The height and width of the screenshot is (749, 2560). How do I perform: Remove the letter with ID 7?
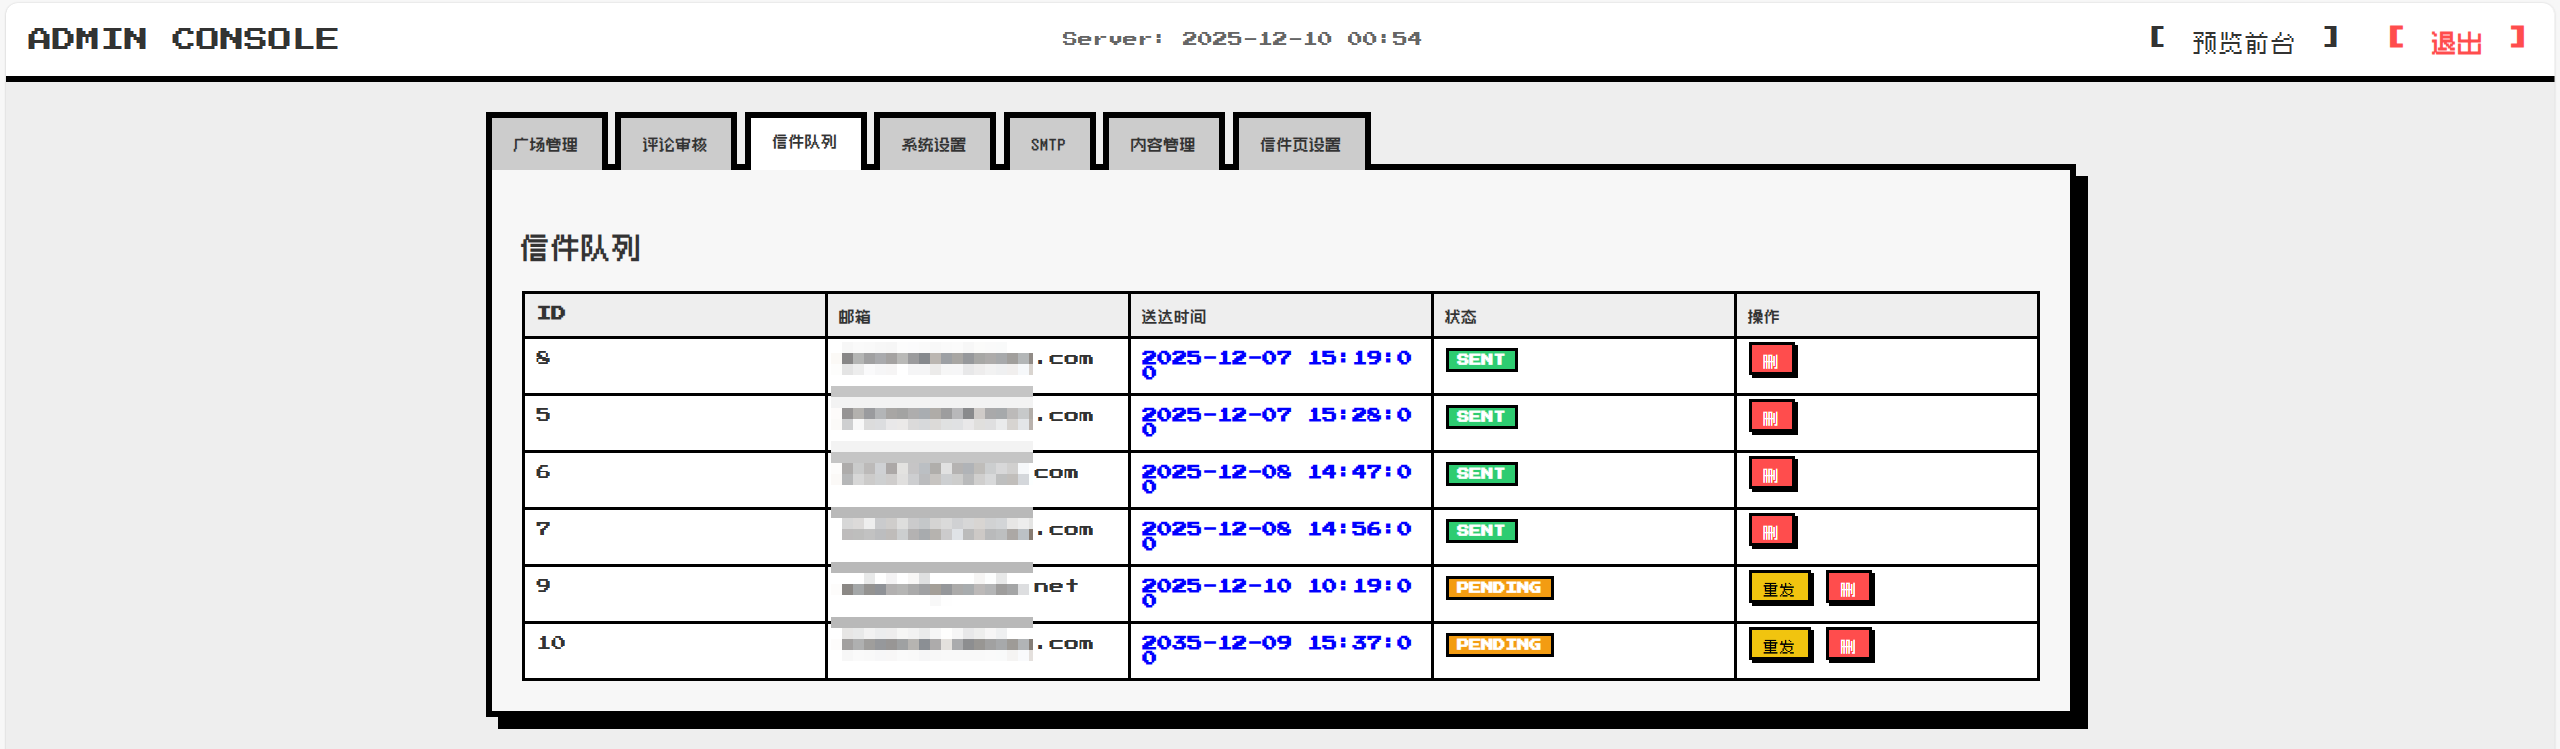[x=1771, y=531]
